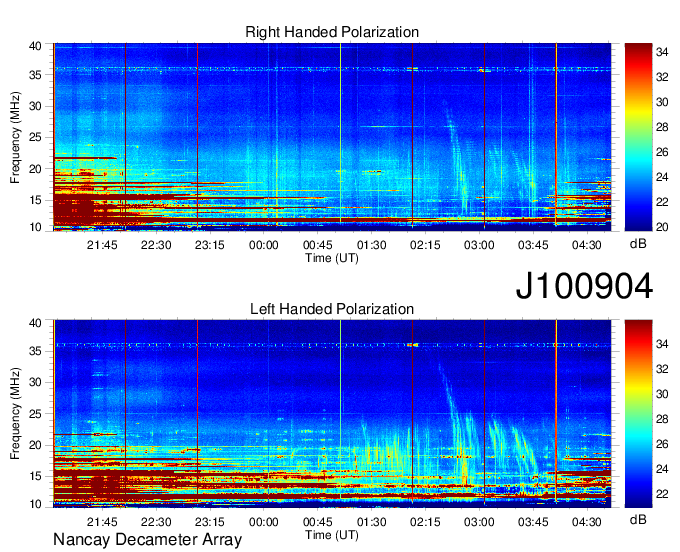Click 35 MHz tick on Left Handed plot
The height and width of the screenshot is (552, 680).
tap(35, 351)
